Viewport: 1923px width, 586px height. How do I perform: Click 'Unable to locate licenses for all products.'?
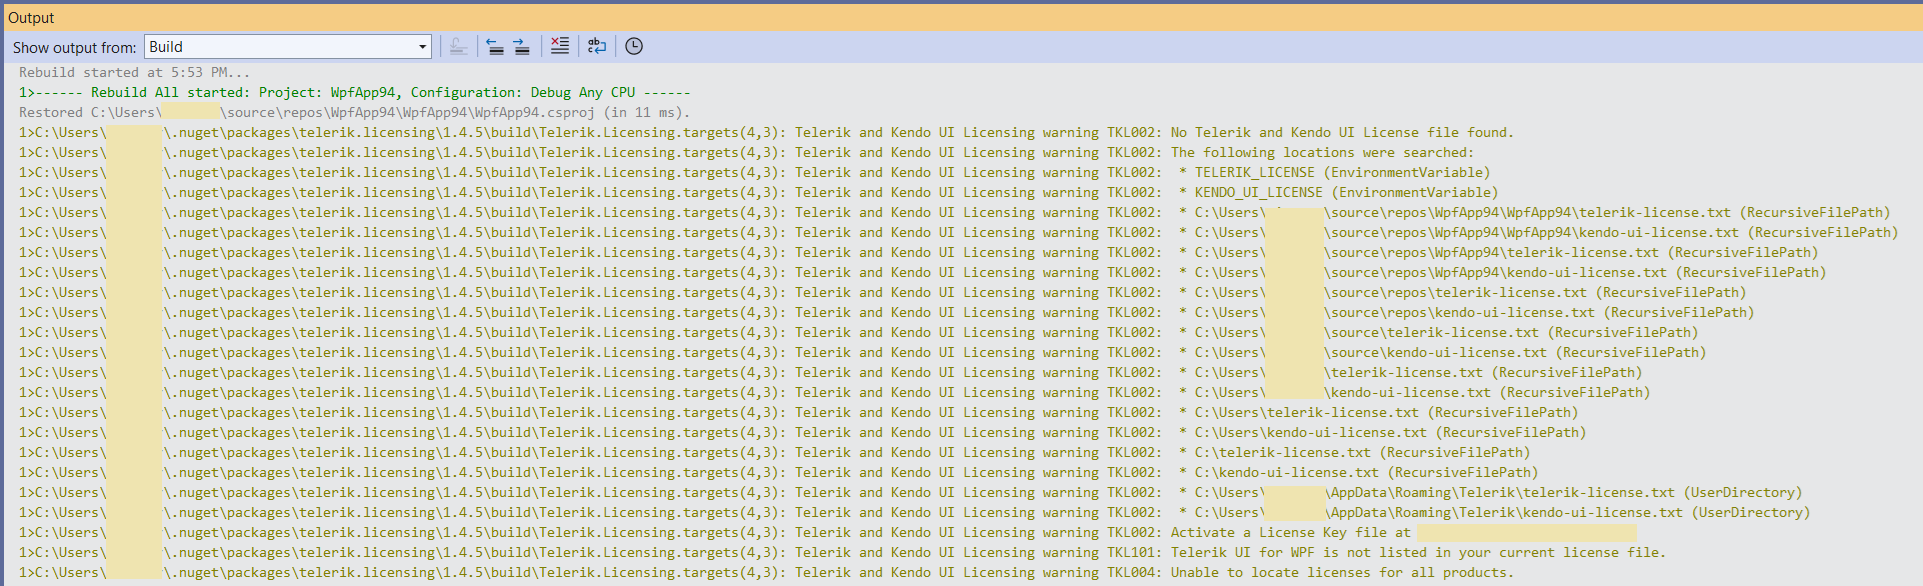[x=1342, y=572]
